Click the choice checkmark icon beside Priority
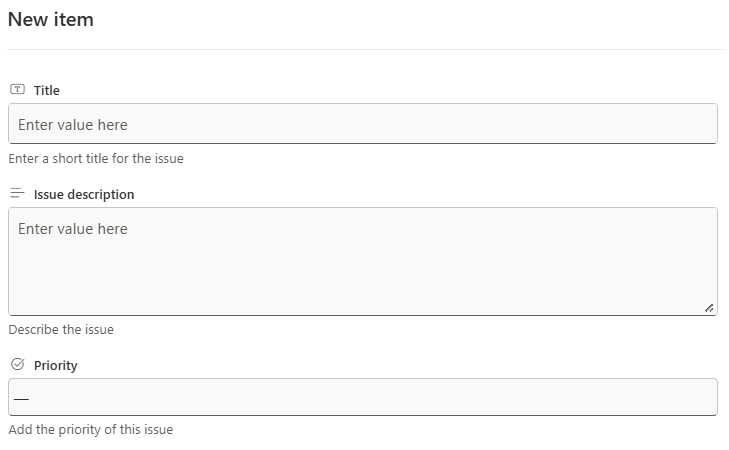The image size is (729, 450). 17,364
